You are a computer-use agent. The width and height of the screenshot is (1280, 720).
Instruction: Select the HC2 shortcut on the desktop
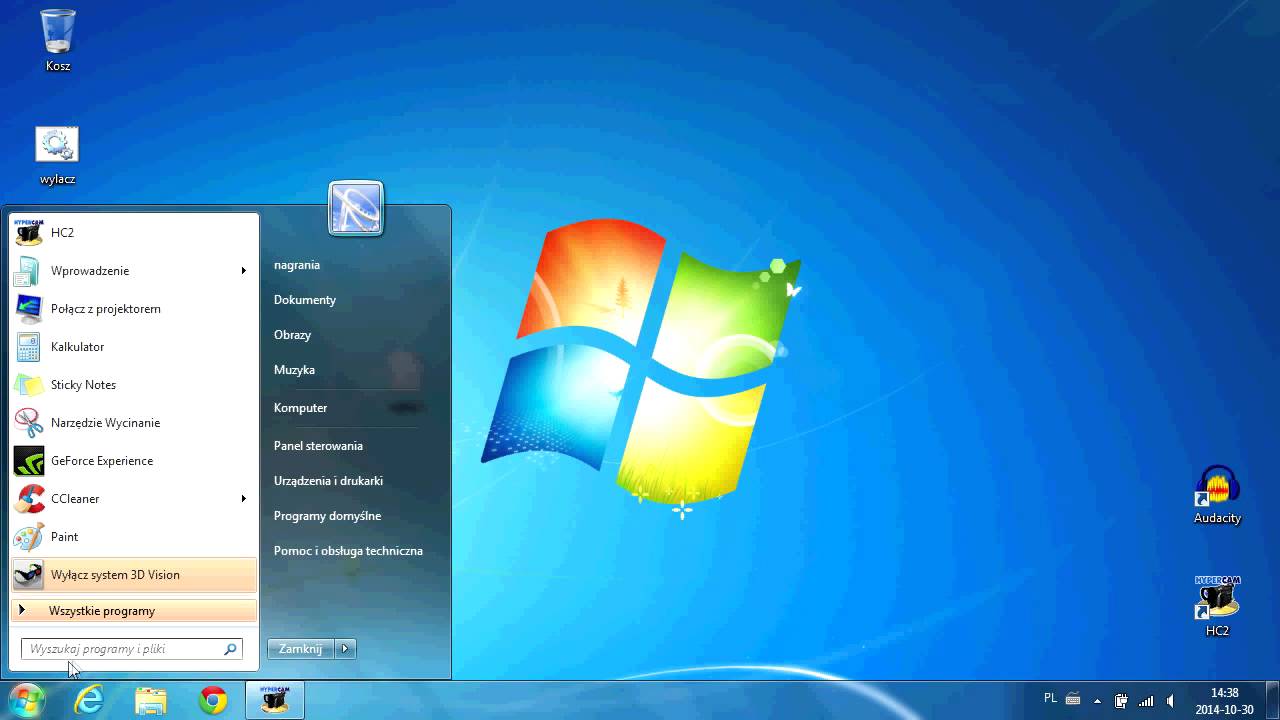click(x=1217, y=606)
